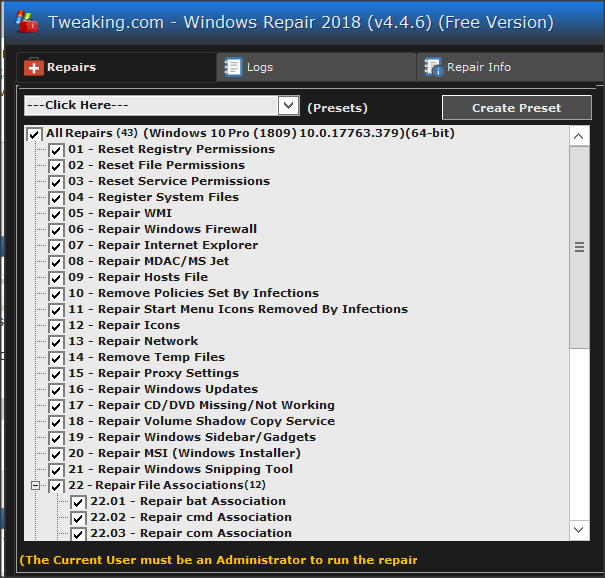This screenshot has width=605, height=578.
Task: Uncheck 05 Repair WMI
Action: (x=56, y=215)
